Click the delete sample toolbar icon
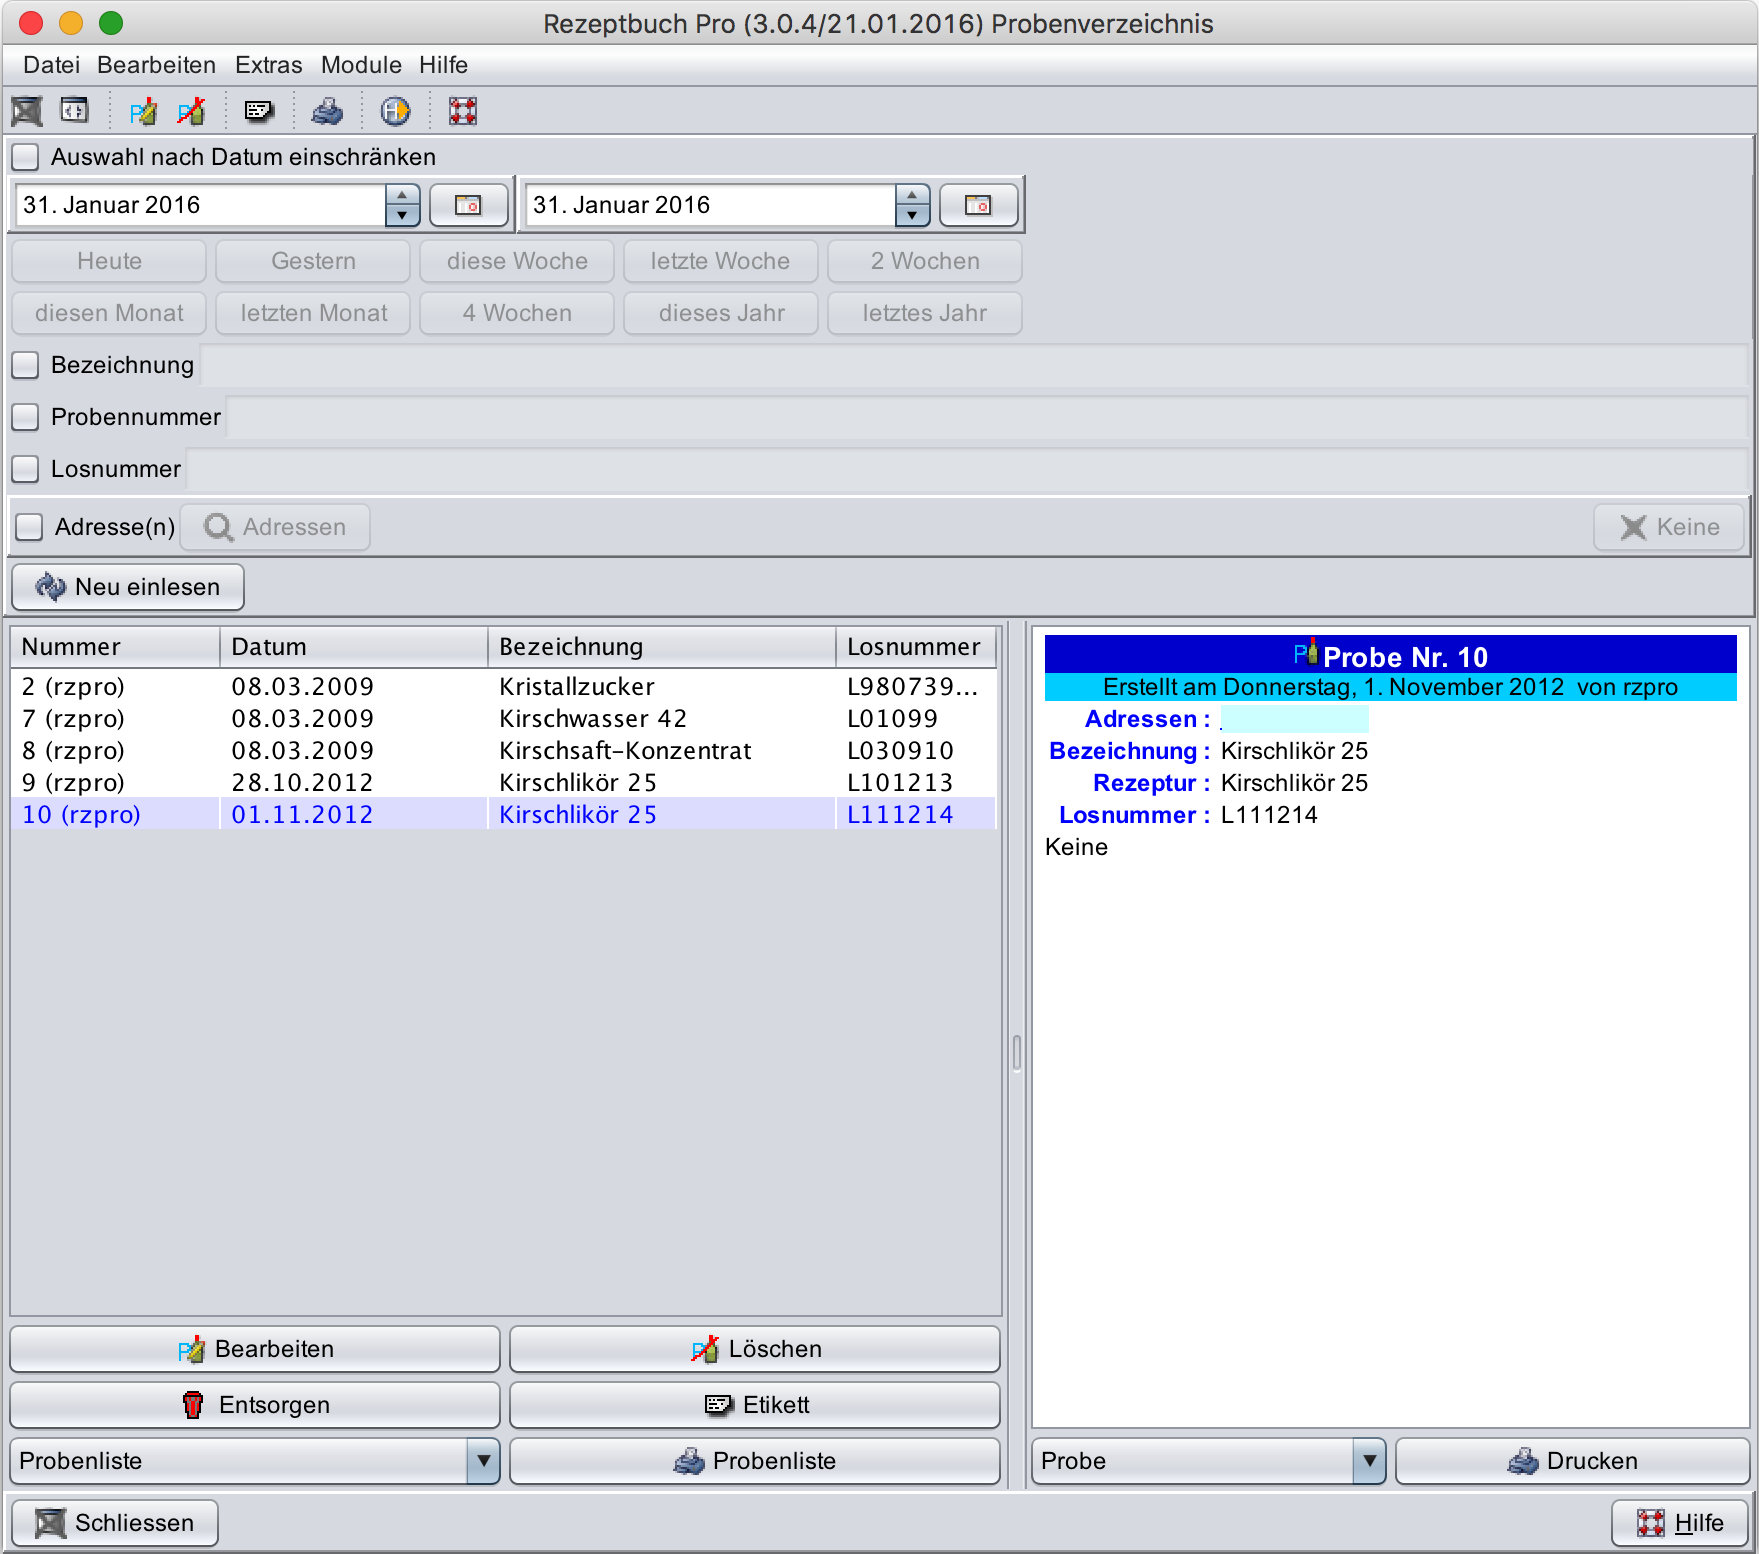 coord(191,111)
